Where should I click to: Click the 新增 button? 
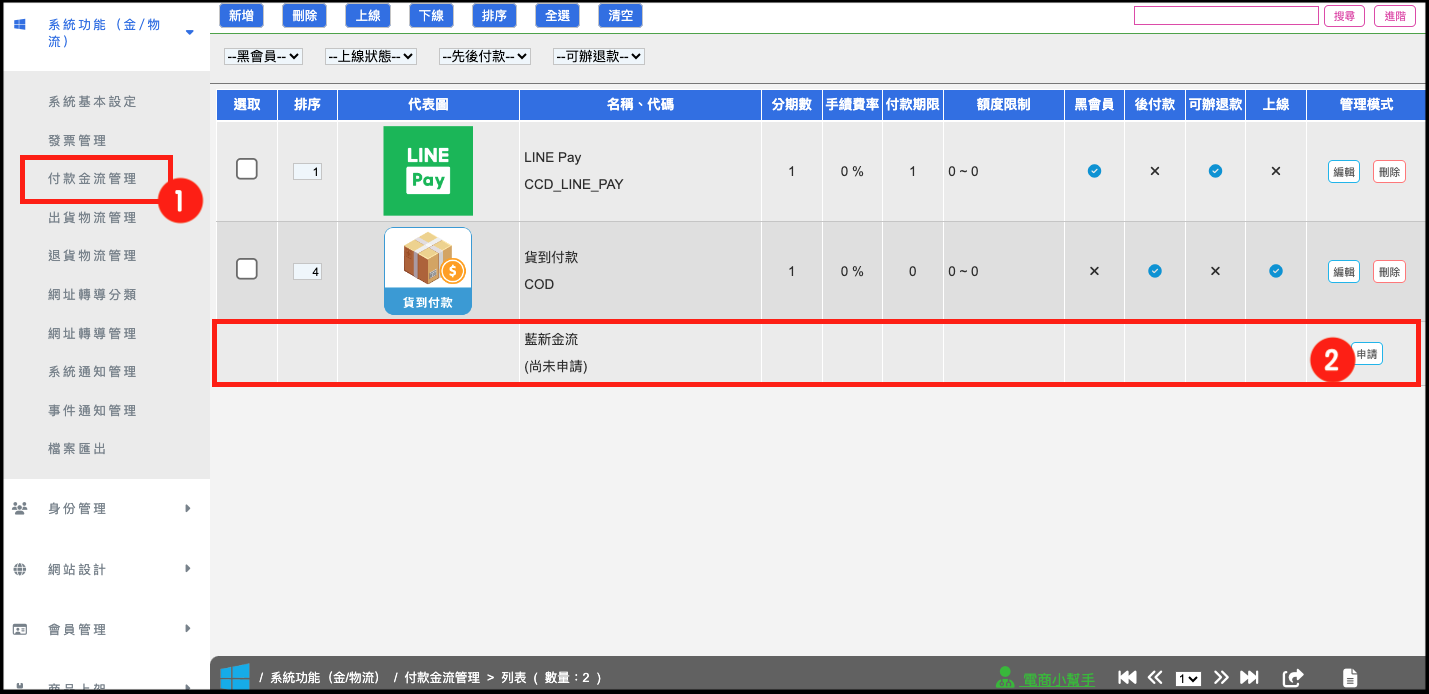241,15
